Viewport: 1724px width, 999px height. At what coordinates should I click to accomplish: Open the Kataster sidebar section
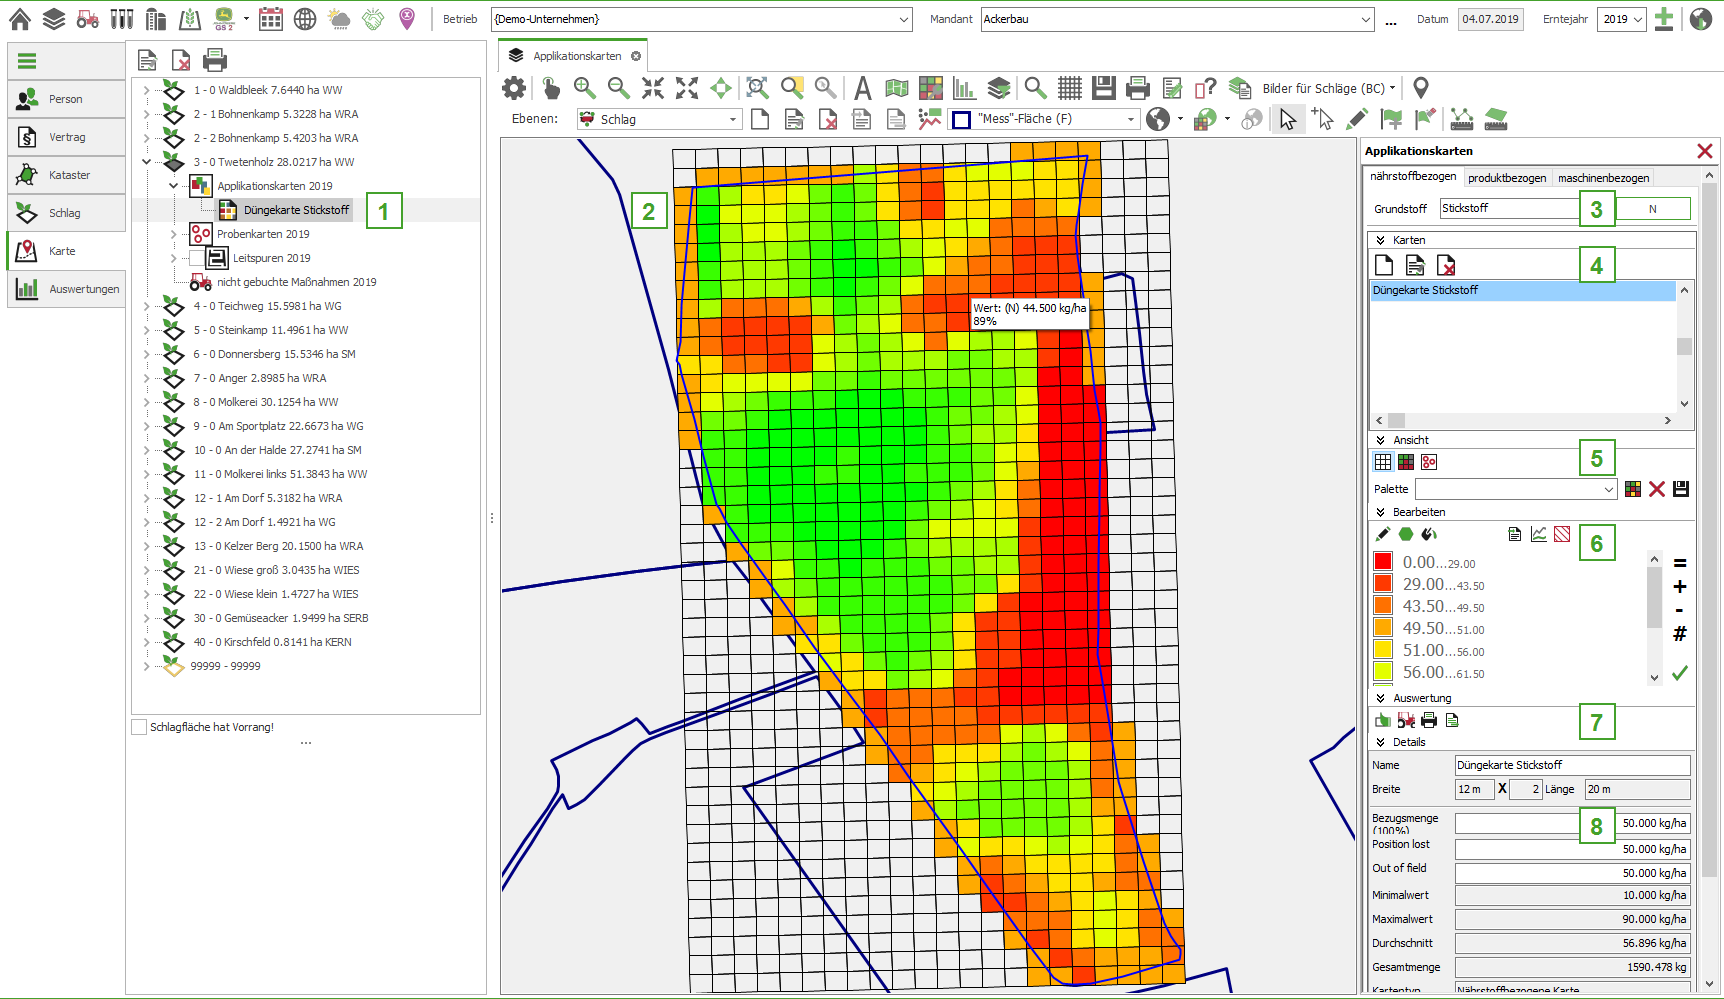[x=68, y=175]
